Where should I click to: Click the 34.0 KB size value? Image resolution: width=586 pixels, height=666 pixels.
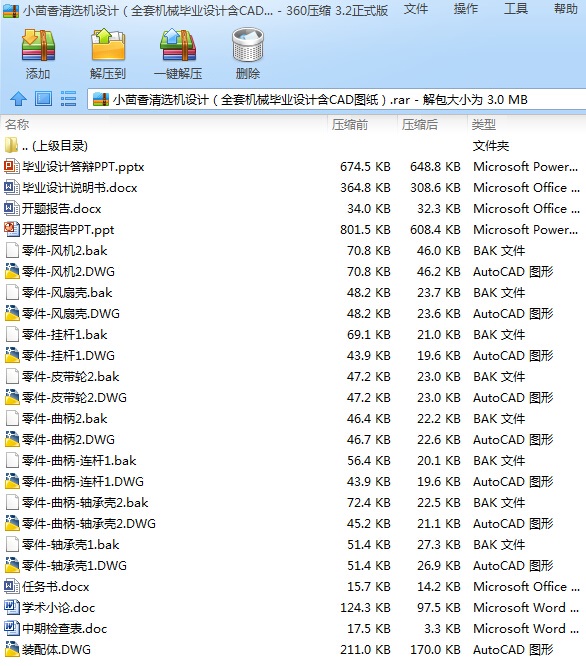[369, 209]
